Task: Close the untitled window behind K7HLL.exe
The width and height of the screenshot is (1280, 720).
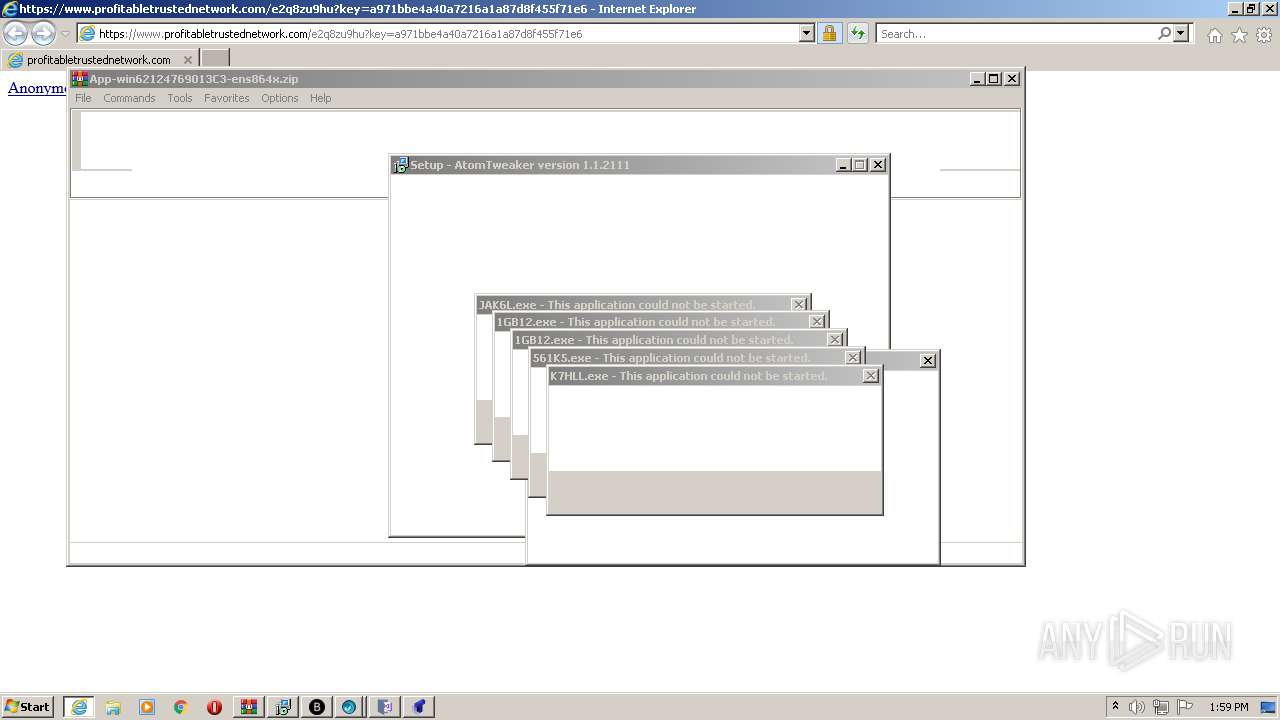Action: (x=928, y=360)
